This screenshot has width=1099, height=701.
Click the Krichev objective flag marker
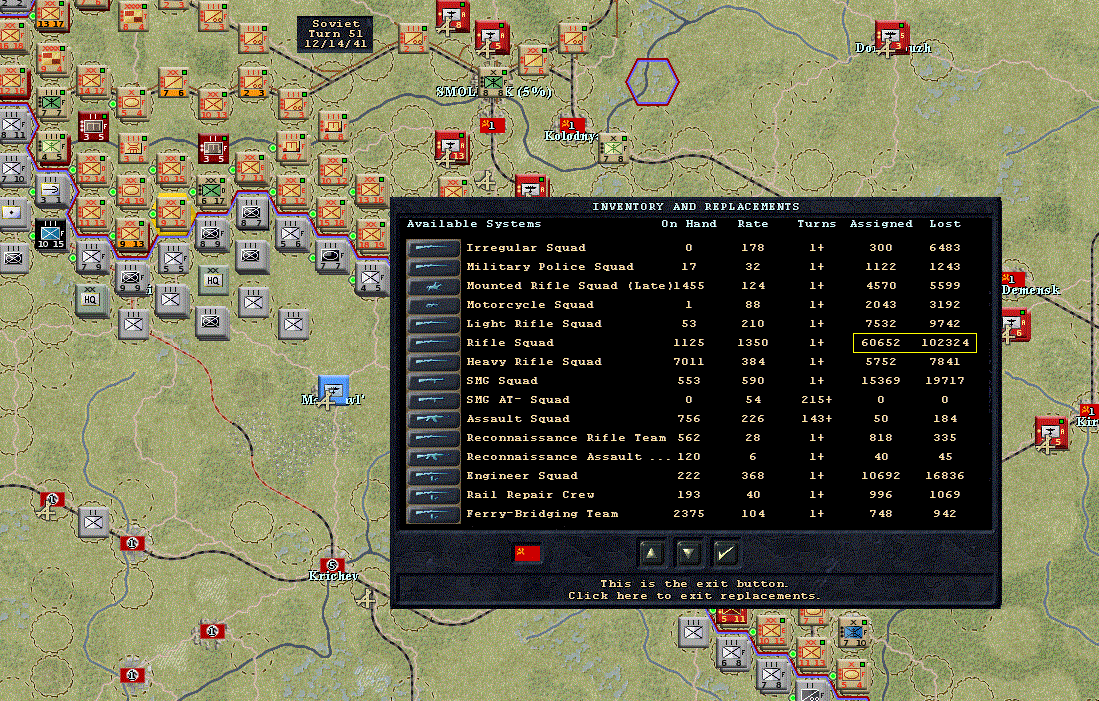point(332,565)
